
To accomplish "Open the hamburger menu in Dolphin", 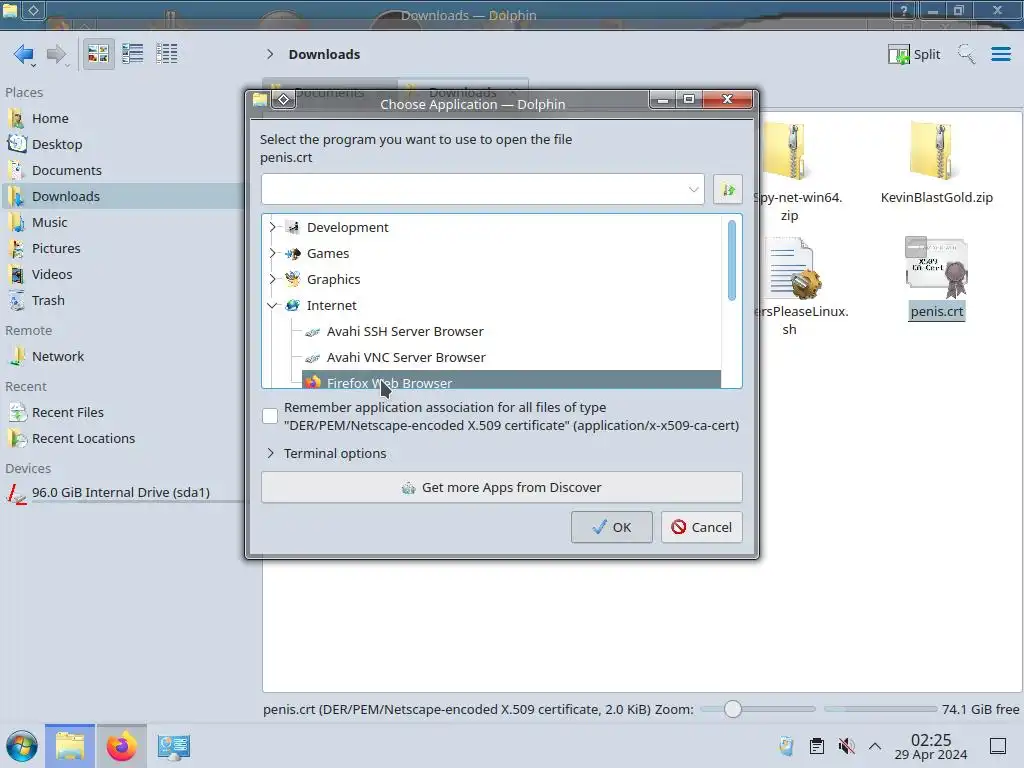I will [x=1000, y=54].
